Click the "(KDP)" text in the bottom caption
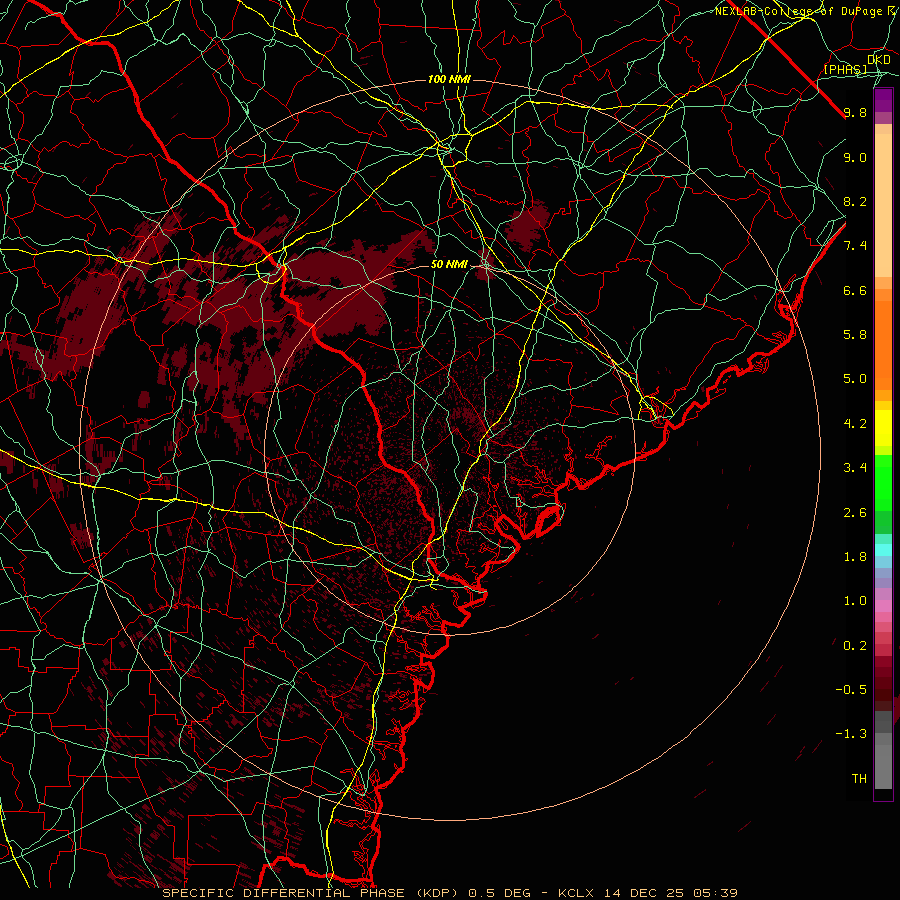The image size is (900, 900). coord(437,893)
